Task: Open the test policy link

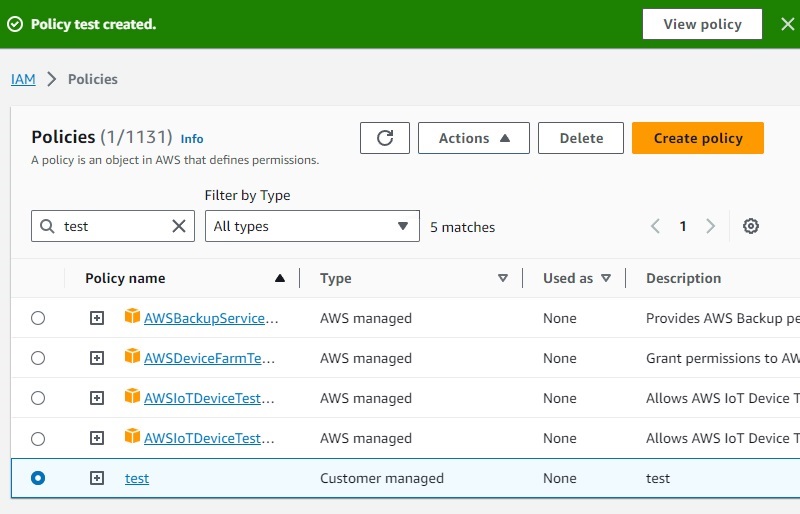Action: click(x=137, y=478)
